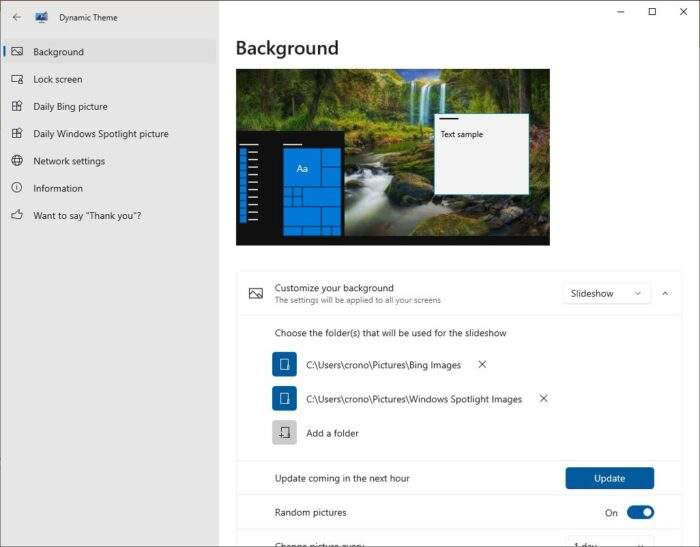Click the Network settings globe icon
The width and height of the screenshot is (700, 547).
tap(17, 161)
